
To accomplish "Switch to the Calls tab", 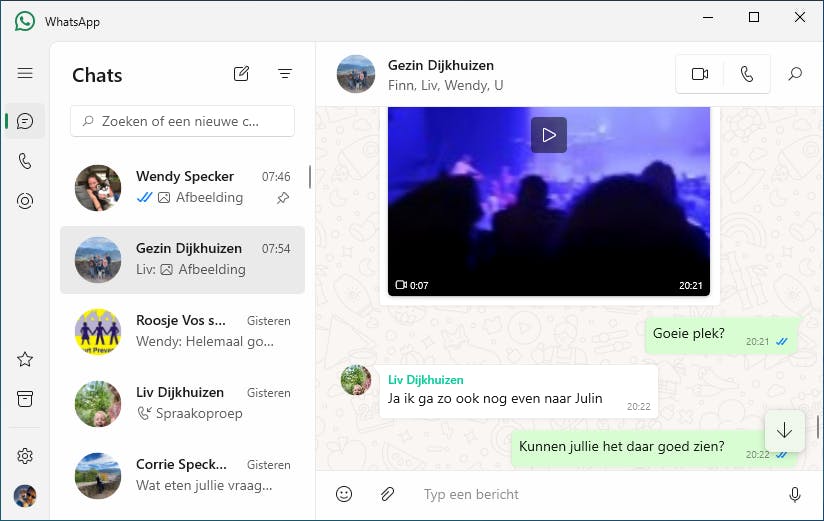I will click(25, 161).
